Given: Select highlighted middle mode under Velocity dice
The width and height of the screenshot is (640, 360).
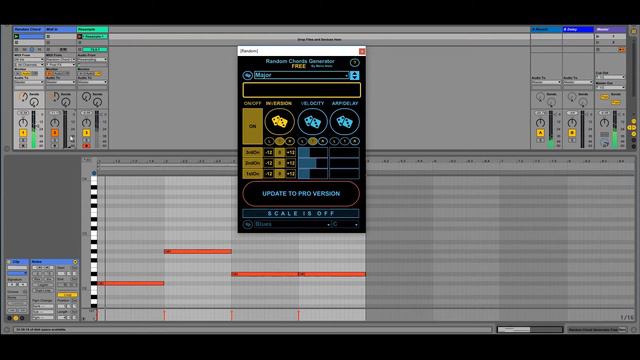Looking at the screenshot, I should click(312, 141).
